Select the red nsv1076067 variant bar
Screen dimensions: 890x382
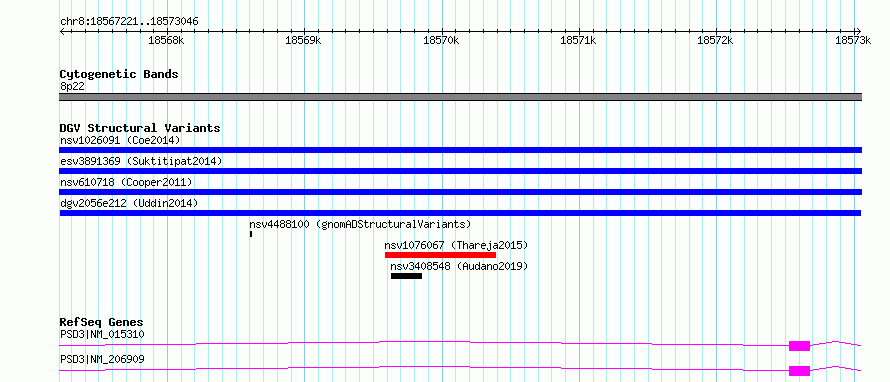pyautogui.click(x=440, y=255)
